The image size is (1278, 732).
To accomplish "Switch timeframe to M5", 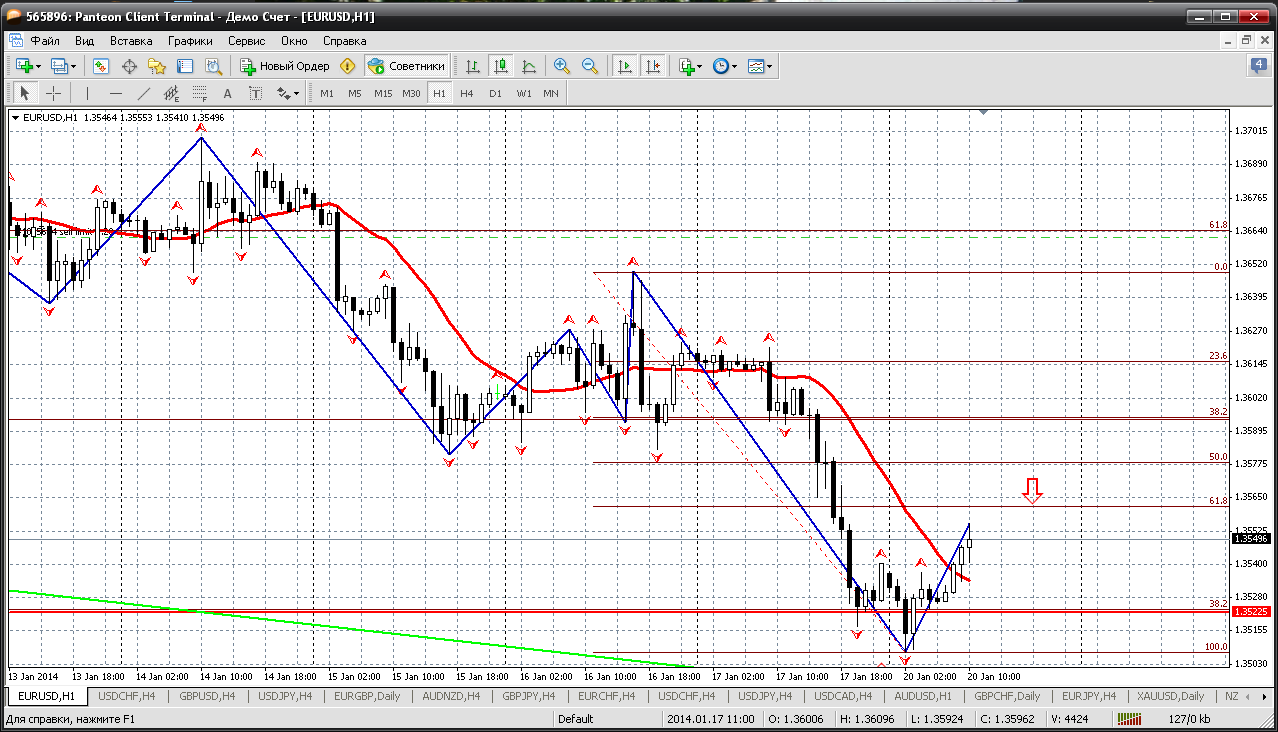I will tap(355, 93).
